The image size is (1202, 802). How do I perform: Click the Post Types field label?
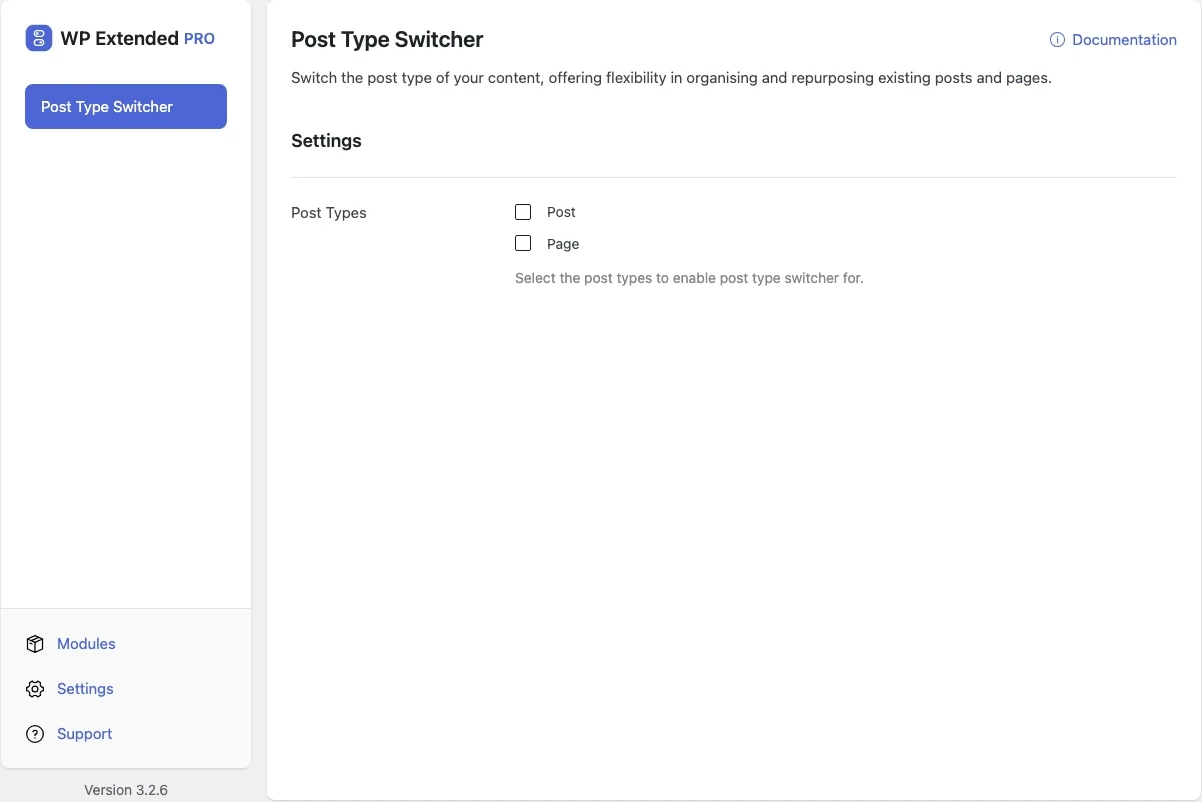(329, 213)
